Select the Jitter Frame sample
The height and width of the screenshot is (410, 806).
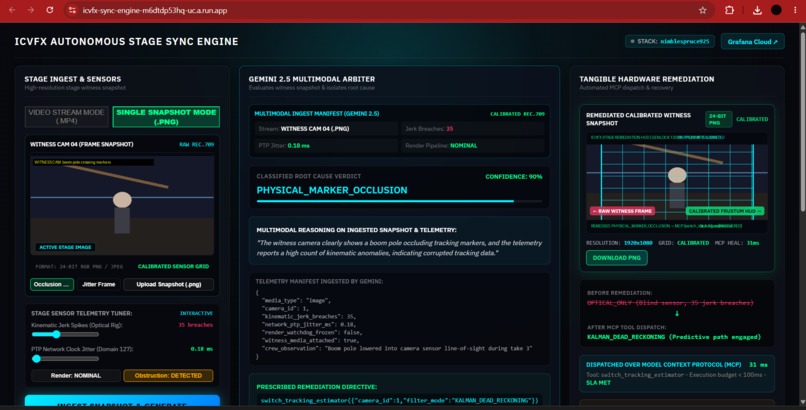(x=98, y=284)
